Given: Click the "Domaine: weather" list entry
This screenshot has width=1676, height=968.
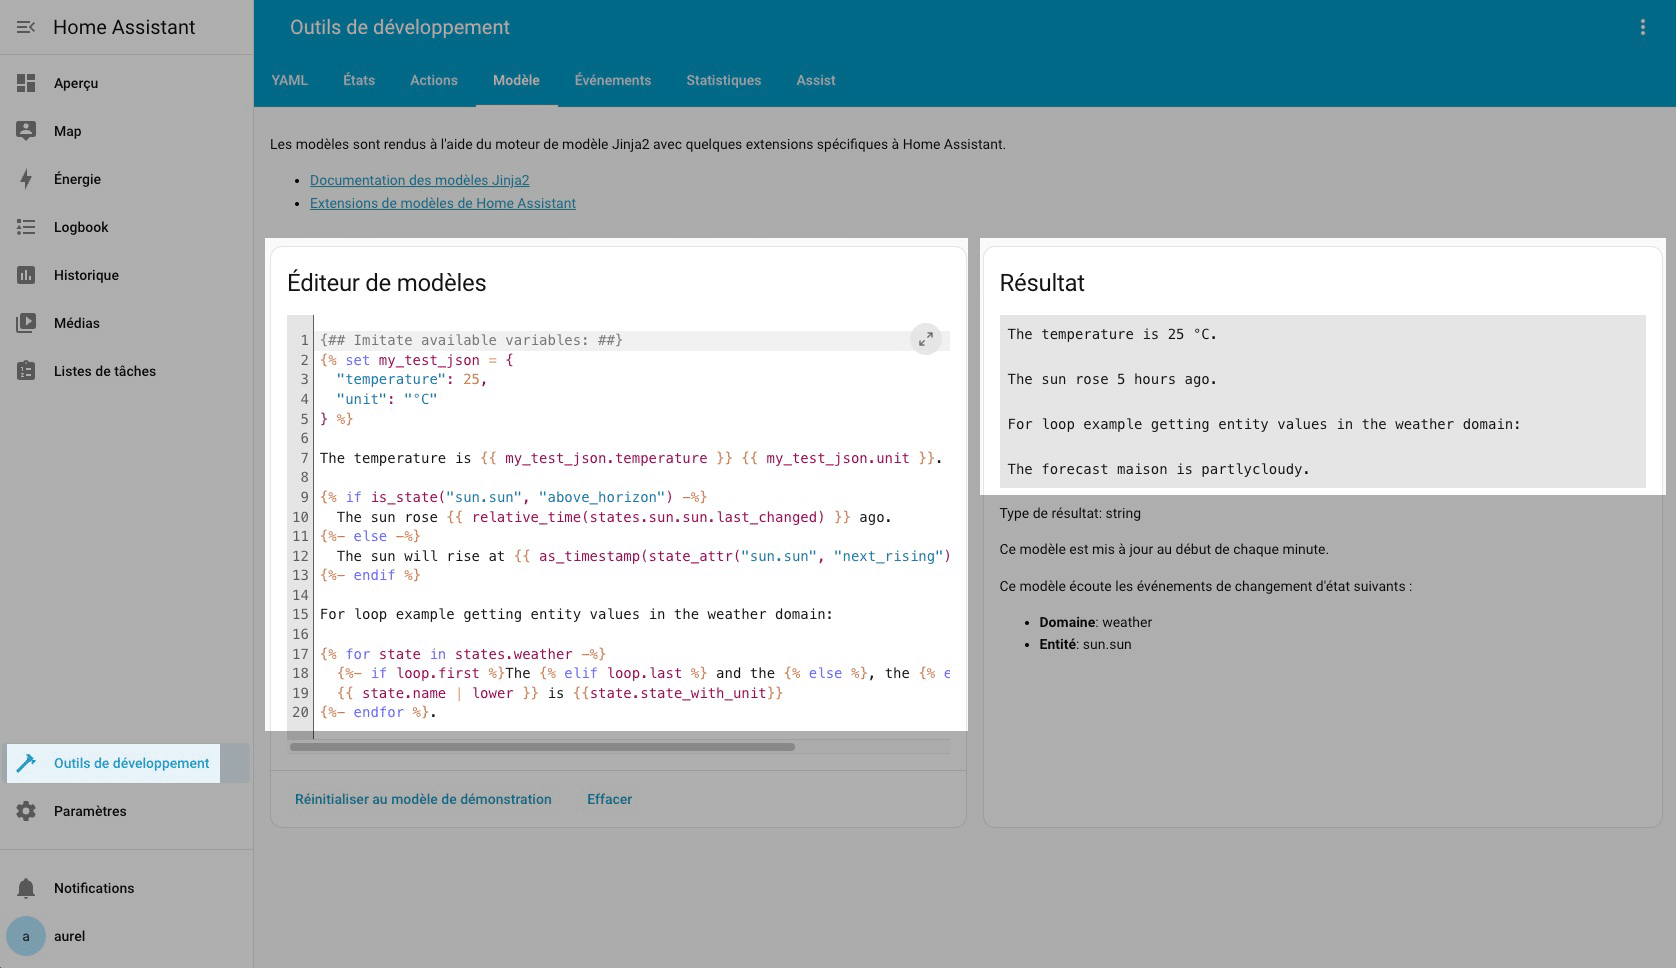Looking at the screenshot, I should (x=1095, y=622).
